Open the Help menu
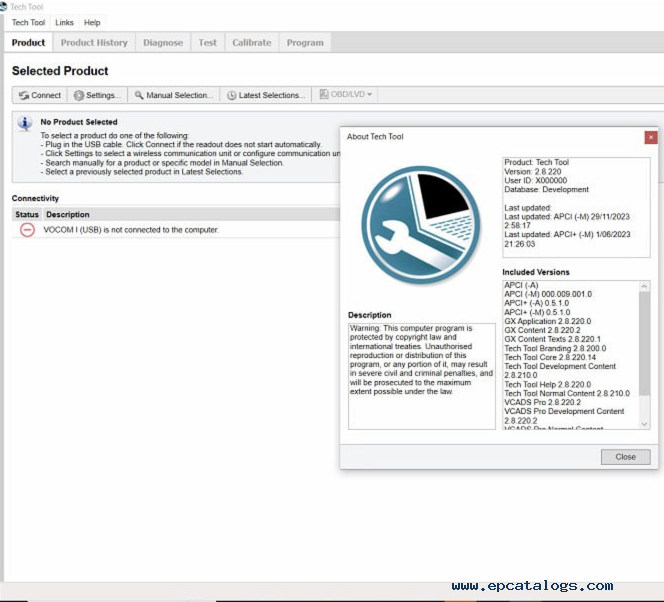This screenshot has width=664, height=602. (92, 22)
